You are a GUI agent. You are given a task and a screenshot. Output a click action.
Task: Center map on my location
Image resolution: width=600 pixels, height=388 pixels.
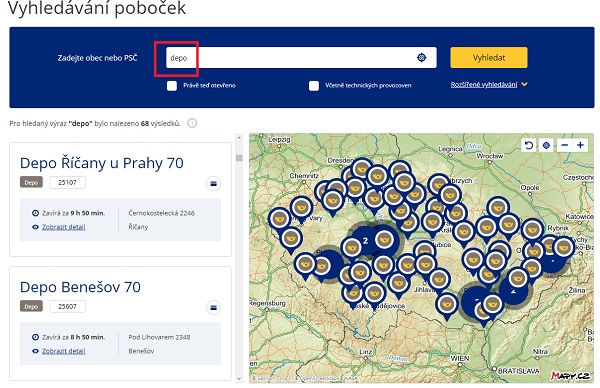[546, 145]
